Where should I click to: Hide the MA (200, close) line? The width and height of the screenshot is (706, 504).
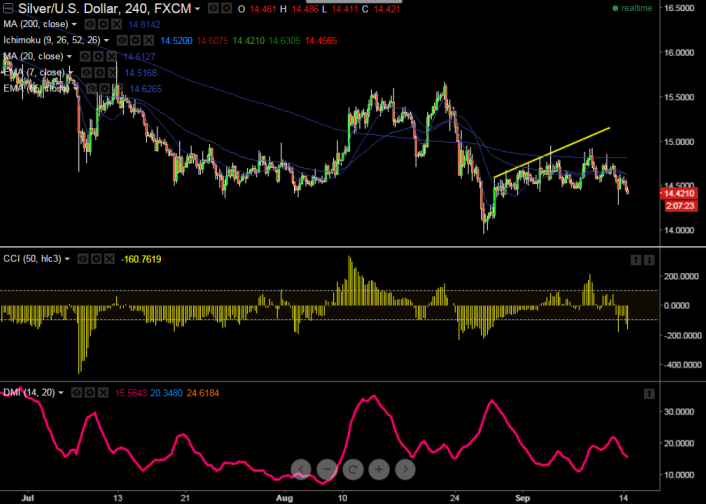pyautogui.click(x=90, y=24)
